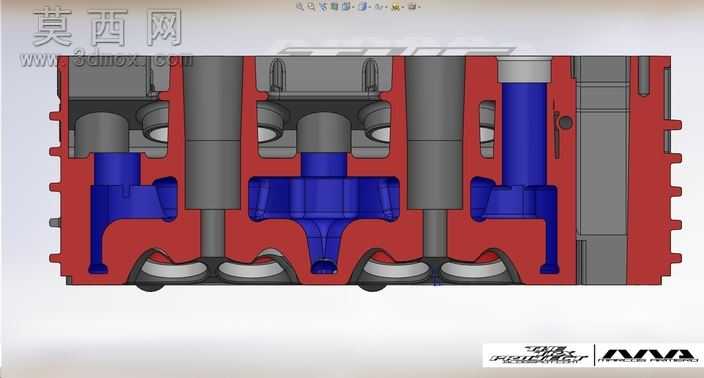Open the View Orientation cube icon
Image resolution: width=704 pixels, height=378 pixels.
pos(346,7)
